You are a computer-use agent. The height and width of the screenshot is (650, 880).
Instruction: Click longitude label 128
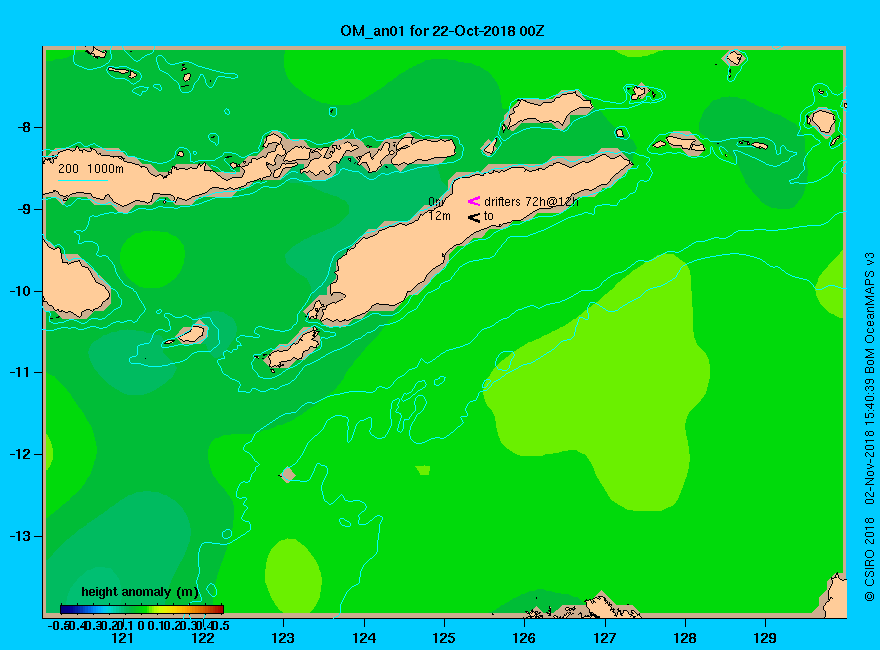[685, 638]
